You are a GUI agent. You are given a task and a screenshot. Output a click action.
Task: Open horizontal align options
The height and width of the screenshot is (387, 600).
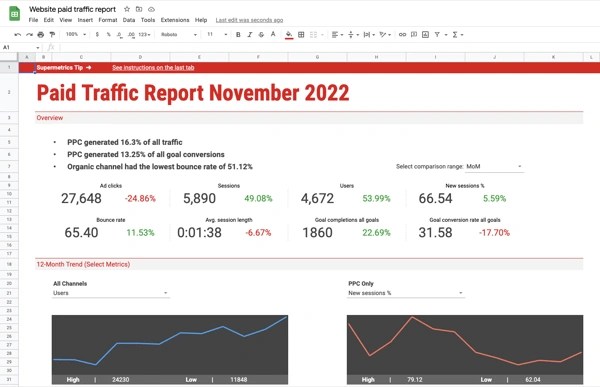click(x=337, y=34)
